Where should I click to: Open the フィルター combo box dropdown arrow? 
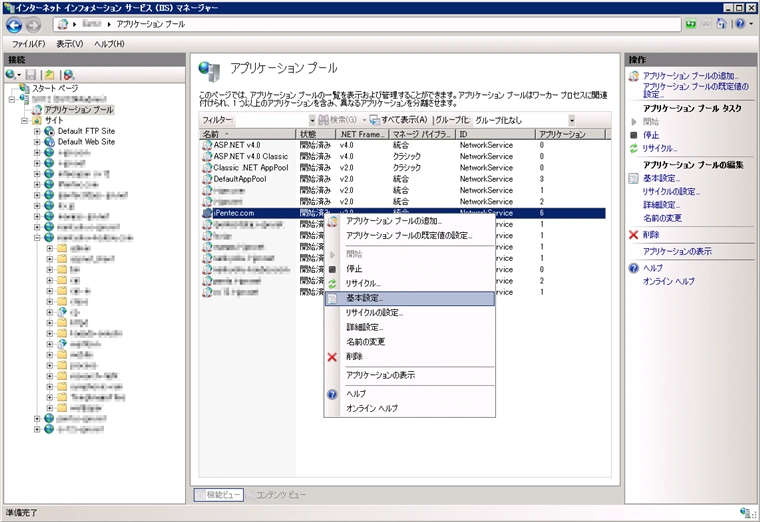click(310, 120)
